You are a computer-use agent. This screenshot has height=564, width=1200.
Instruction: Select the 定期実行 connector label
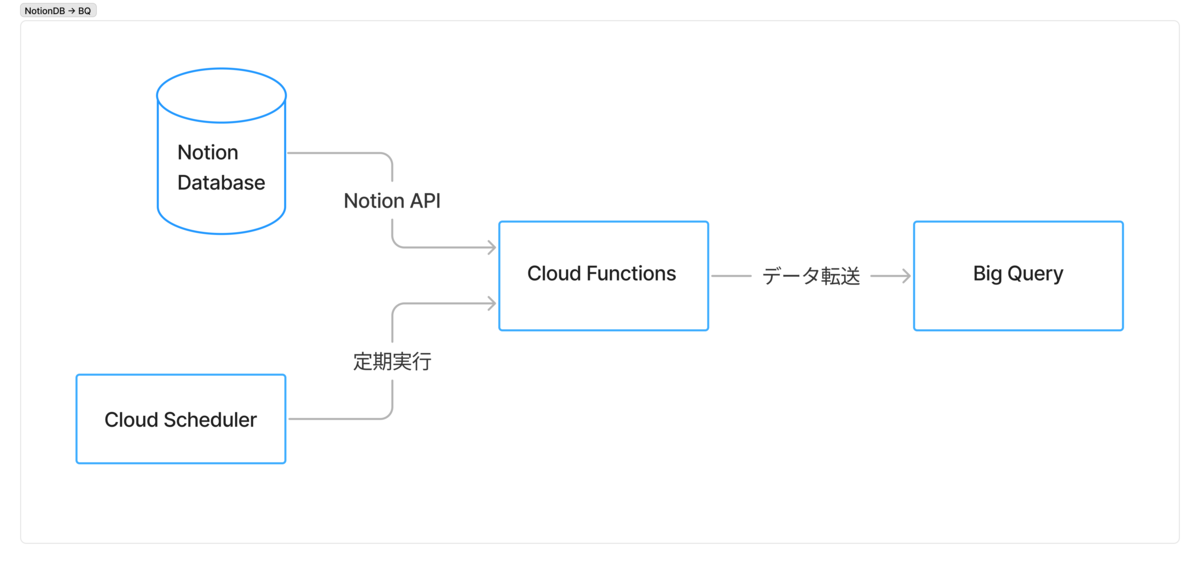point(392,362)
